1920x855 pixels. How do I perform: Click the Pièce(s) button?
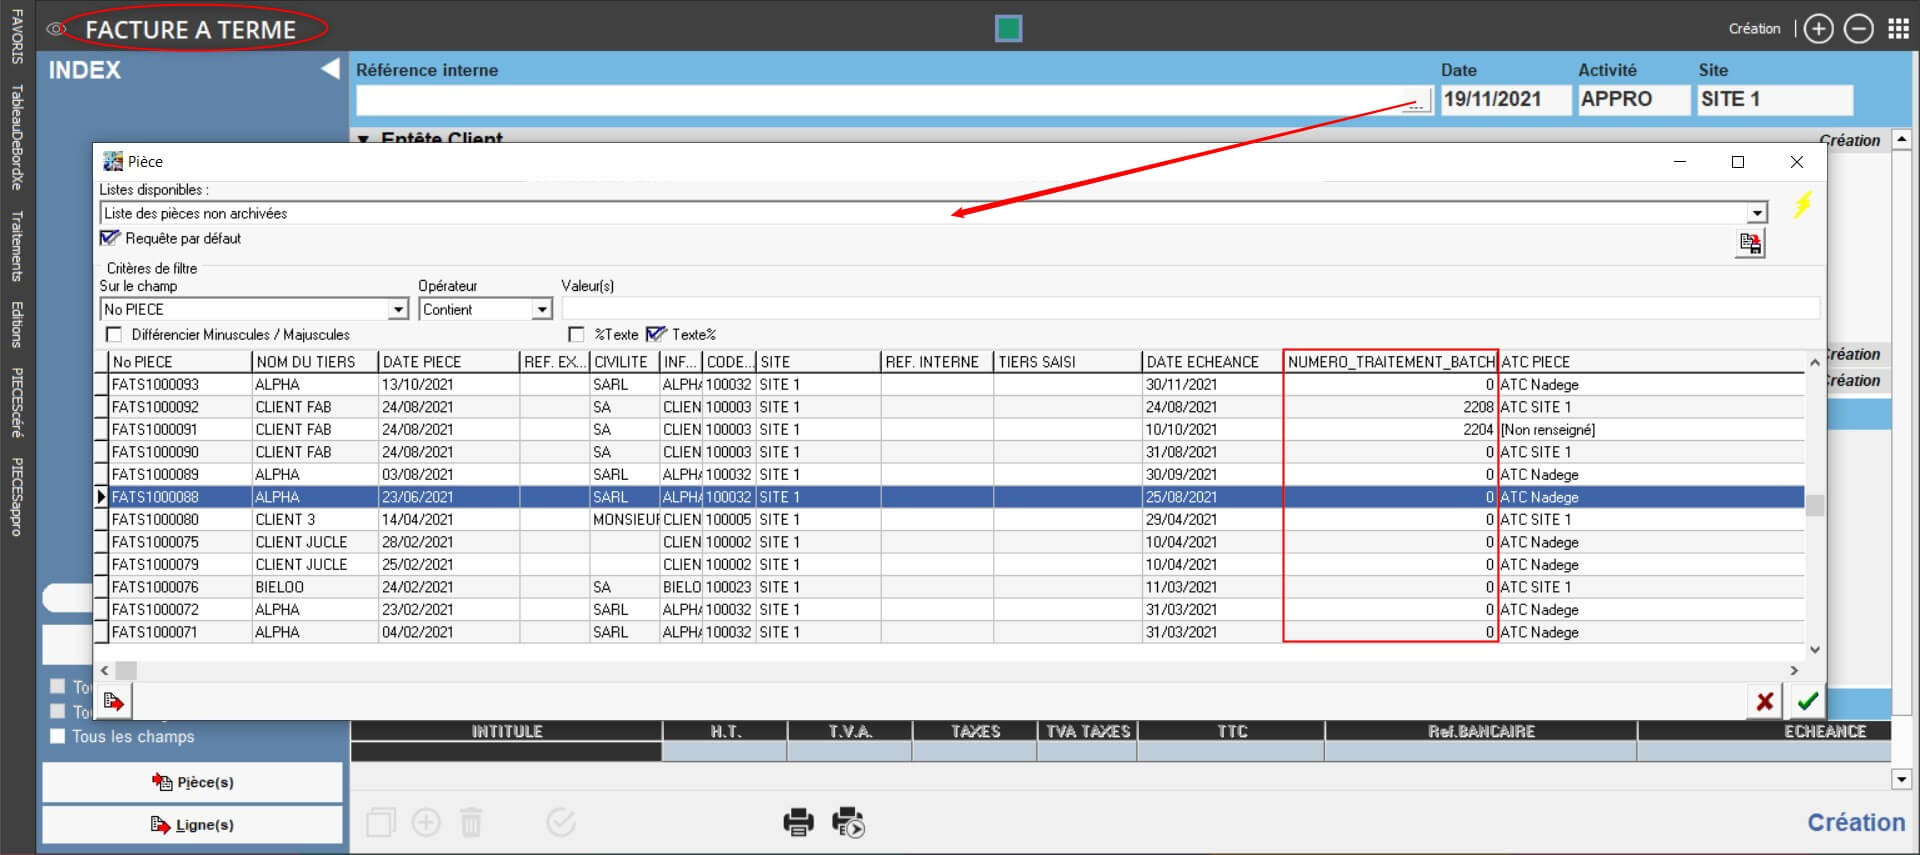[192, 782]
